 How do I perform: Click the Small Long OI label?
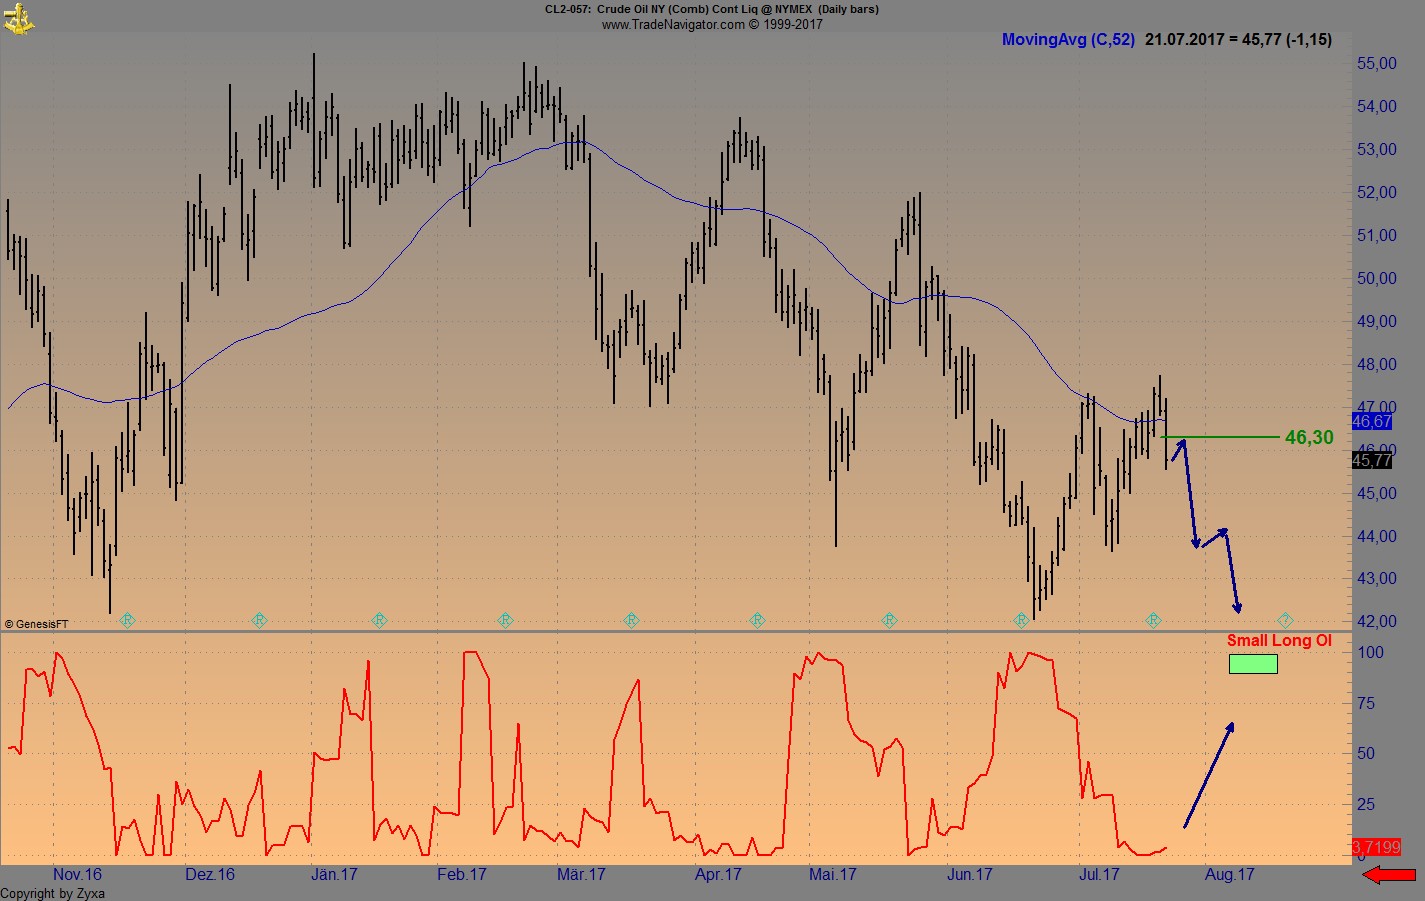tap(1280, 640)
